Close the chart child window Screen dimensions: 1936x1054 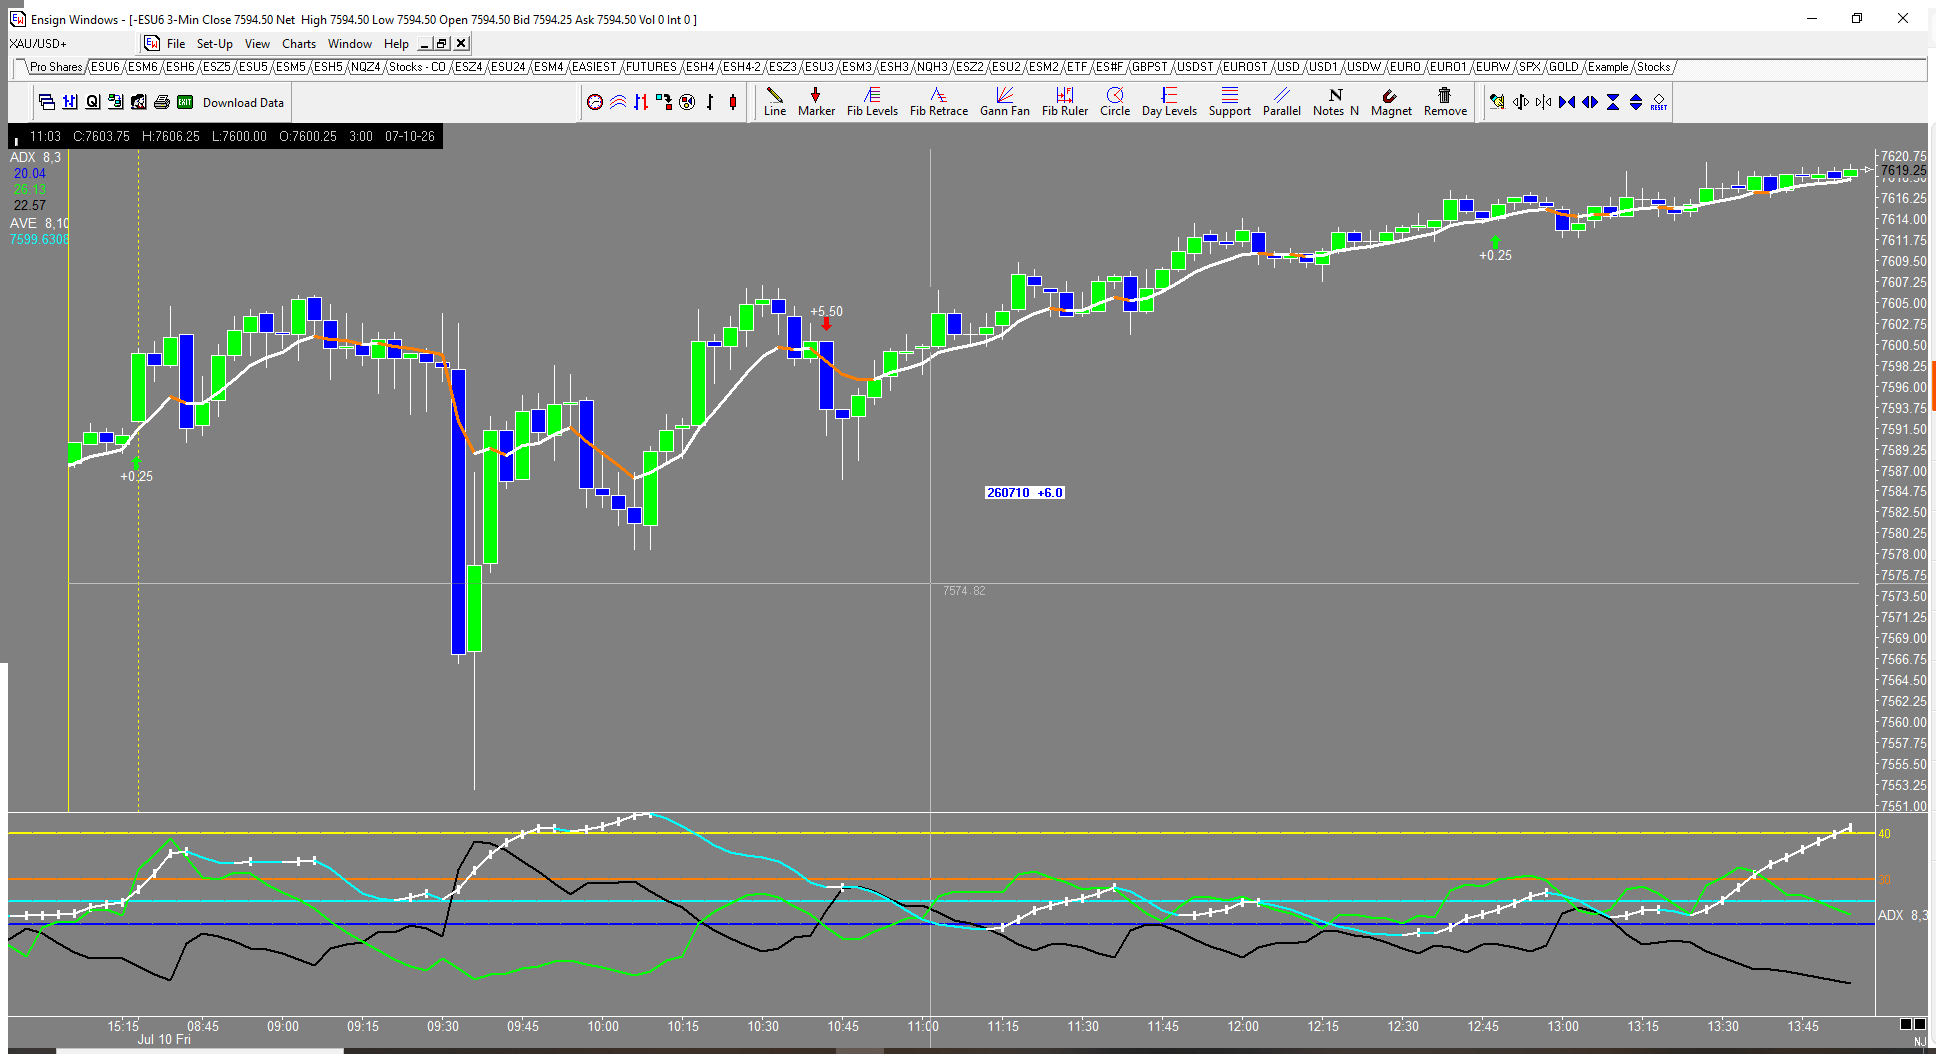(x=461, y=44)
